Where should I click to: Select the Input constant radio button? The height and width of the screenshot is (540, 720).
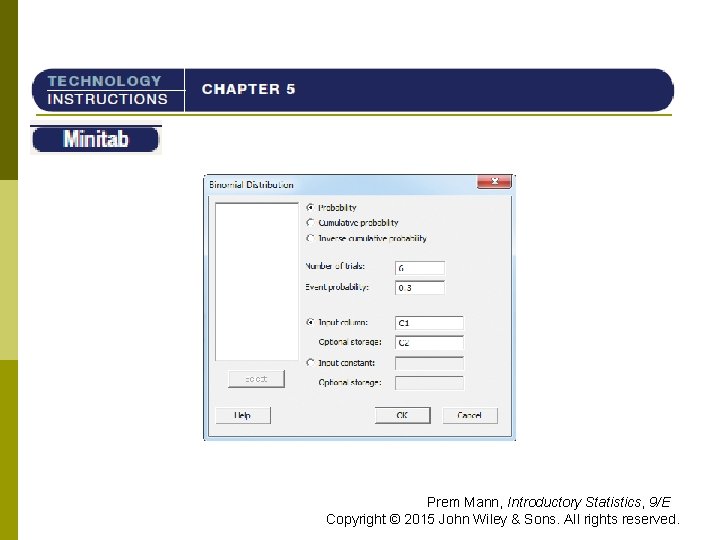(x=310, y=363)
